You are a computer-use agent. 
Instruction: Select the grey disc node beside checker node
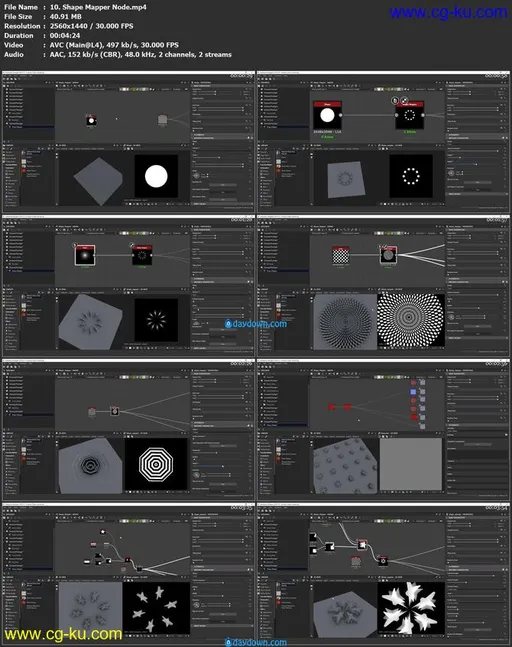[388, 255]
